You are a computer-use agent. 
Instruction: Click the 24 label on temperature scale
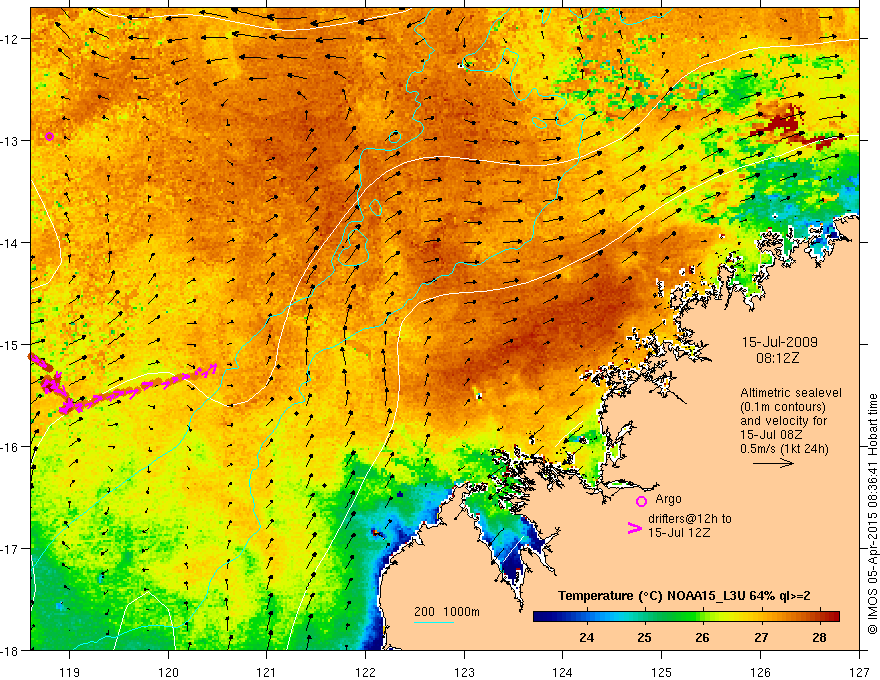[x=586, y=637]
